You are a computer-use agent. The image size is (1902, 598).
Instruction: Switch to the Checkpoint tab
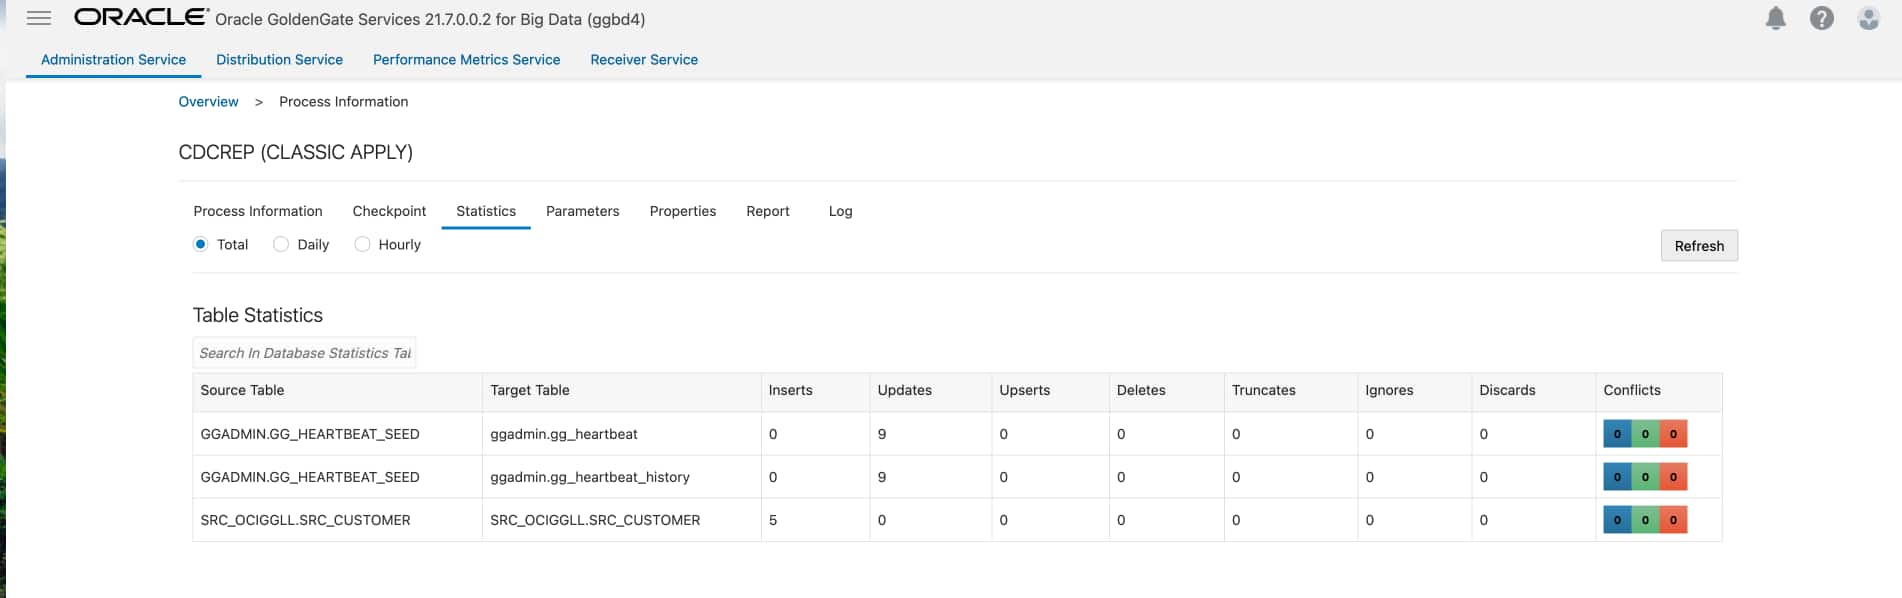[389, 211]
